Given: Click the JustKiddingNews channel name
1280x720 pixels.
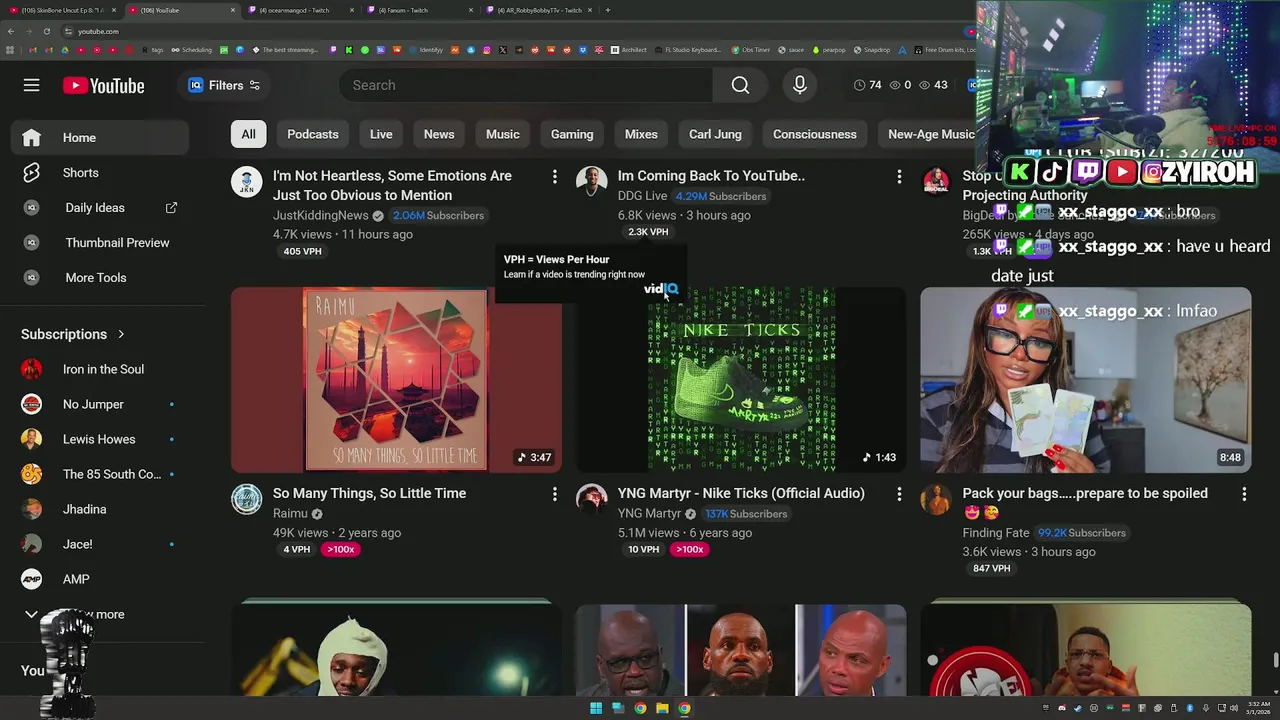Looking at the screenshot, I should (321, 215).
